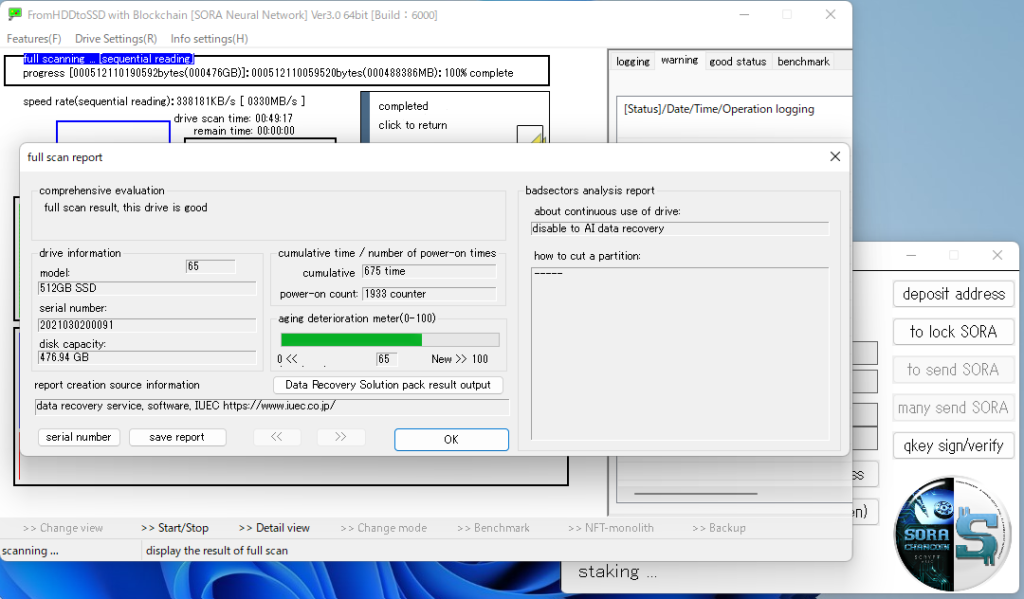Click >> Change mode in the bottom bar
The height and width of the screenshot is (599, 1024).
(x=383, y=528)
